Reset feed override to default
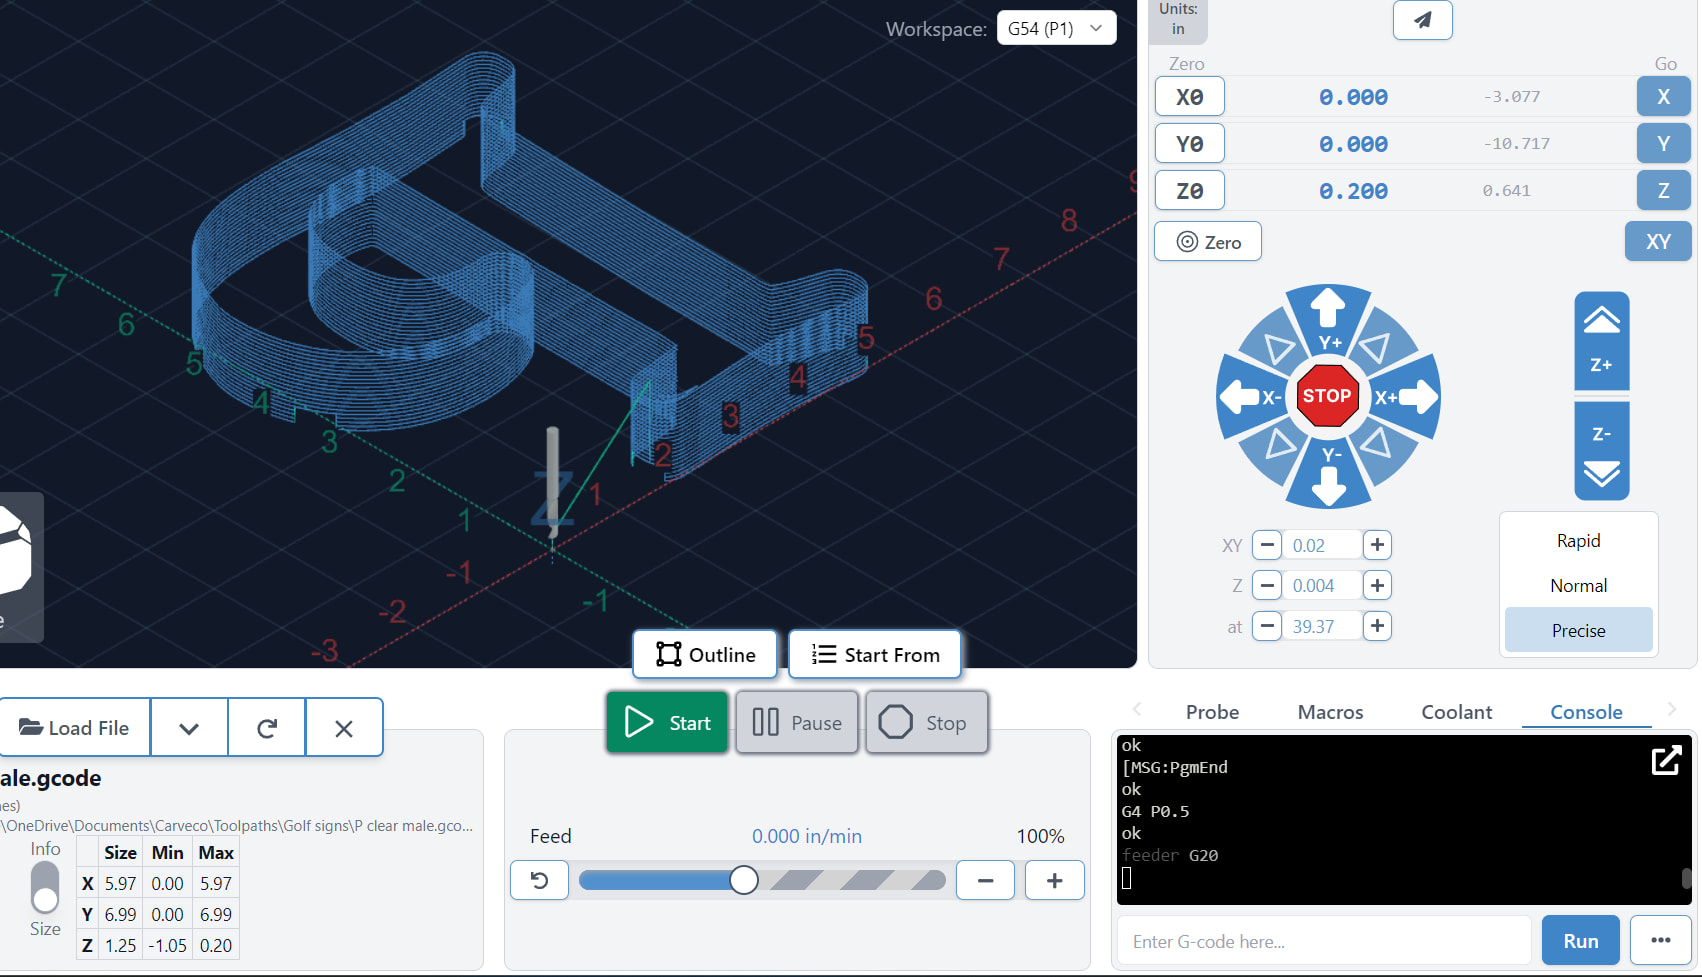1702x977 pixels. pos(539,880)
